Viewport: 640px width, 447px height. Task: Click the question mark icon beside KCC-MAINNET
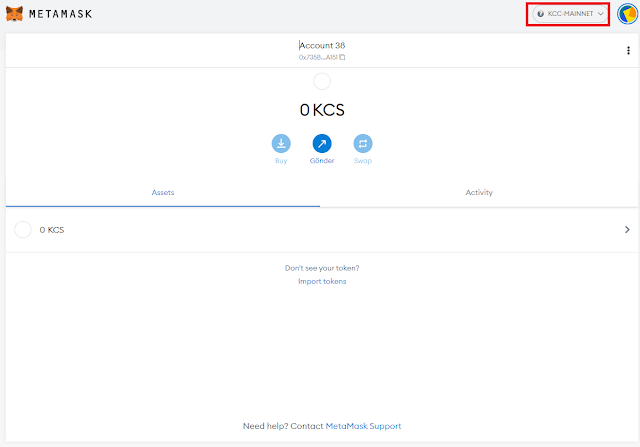(x=541, y=14)
